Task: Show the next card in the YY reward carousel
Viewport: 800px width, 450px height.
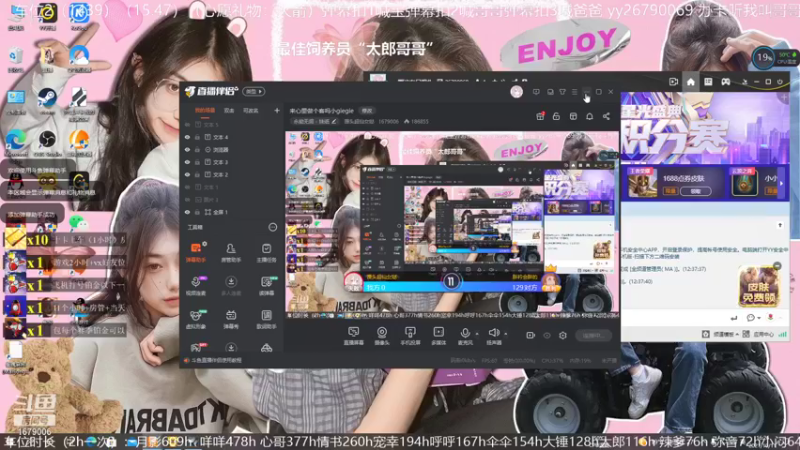Action: pyautogui.click(x=781, y=183)
